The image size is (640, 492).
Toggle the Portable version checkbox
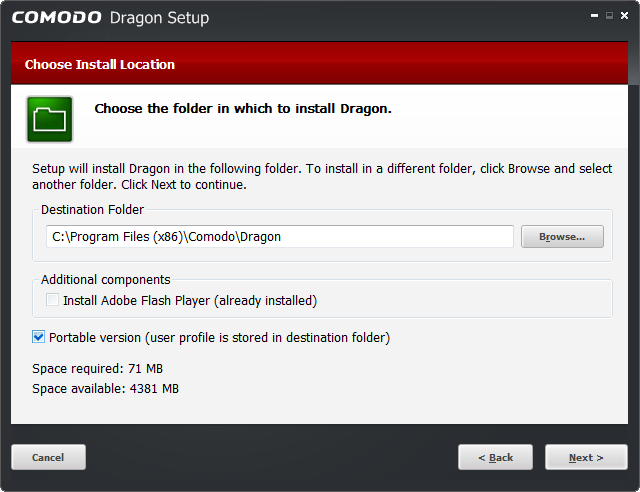pyautogui.click(x=38, y=337)
